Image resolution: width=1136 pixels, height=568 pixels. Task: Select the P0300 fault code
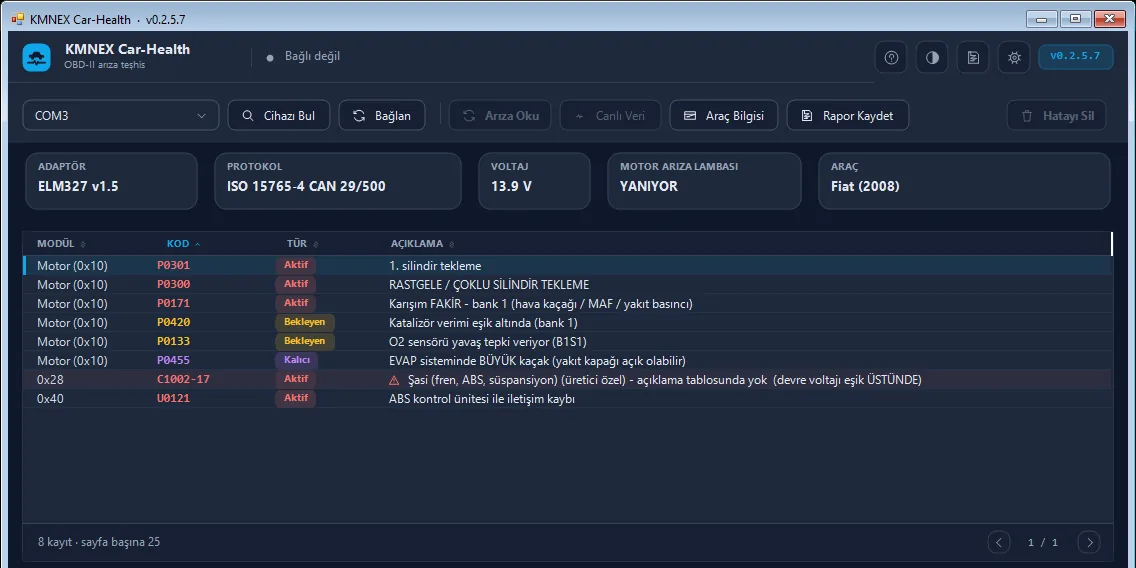(x=174, y=284)
